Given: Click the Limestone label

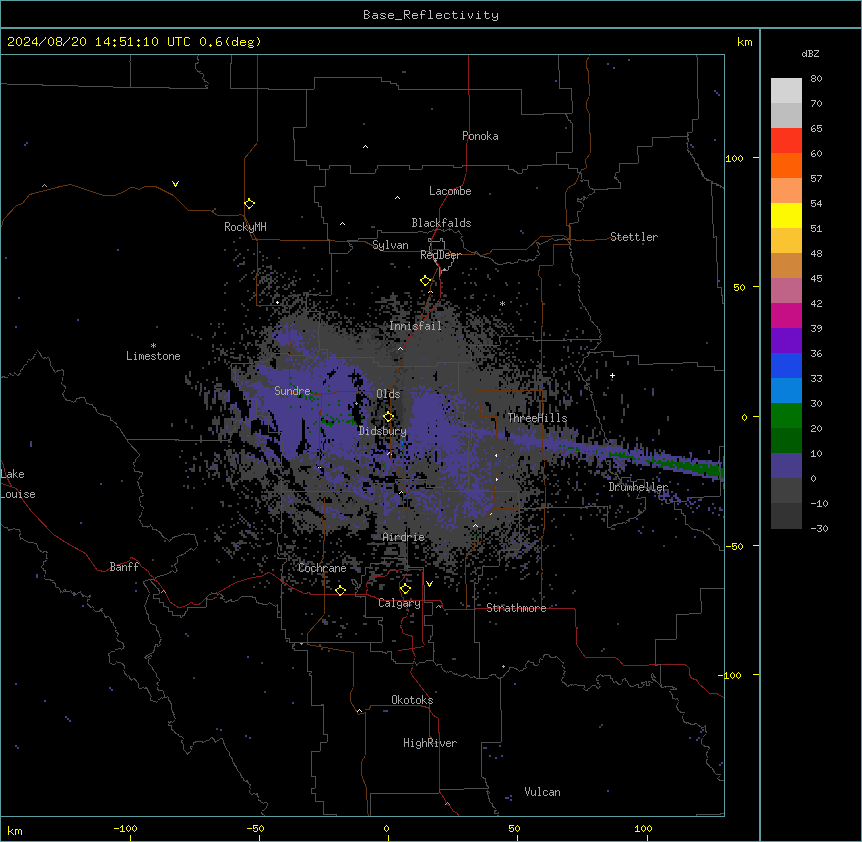Looking at the screenshot, I should (x=153, y=356).
